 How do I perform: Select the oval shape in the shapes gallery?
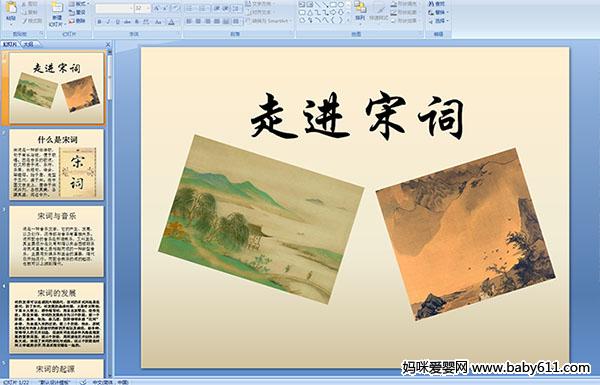click(341, 5)
